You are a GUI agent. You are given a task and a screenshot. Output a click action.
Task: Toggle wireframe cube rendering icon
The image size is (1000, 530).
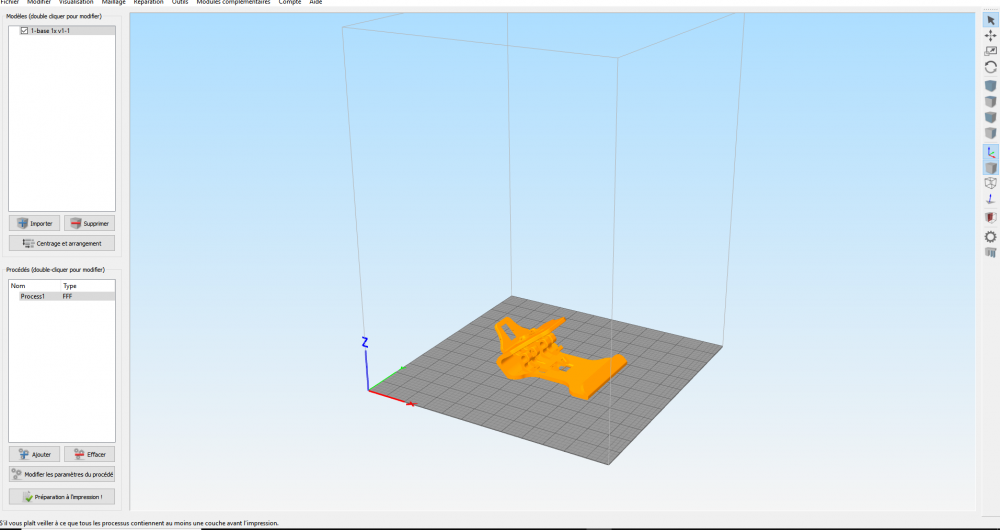click(x=990, y=183)
